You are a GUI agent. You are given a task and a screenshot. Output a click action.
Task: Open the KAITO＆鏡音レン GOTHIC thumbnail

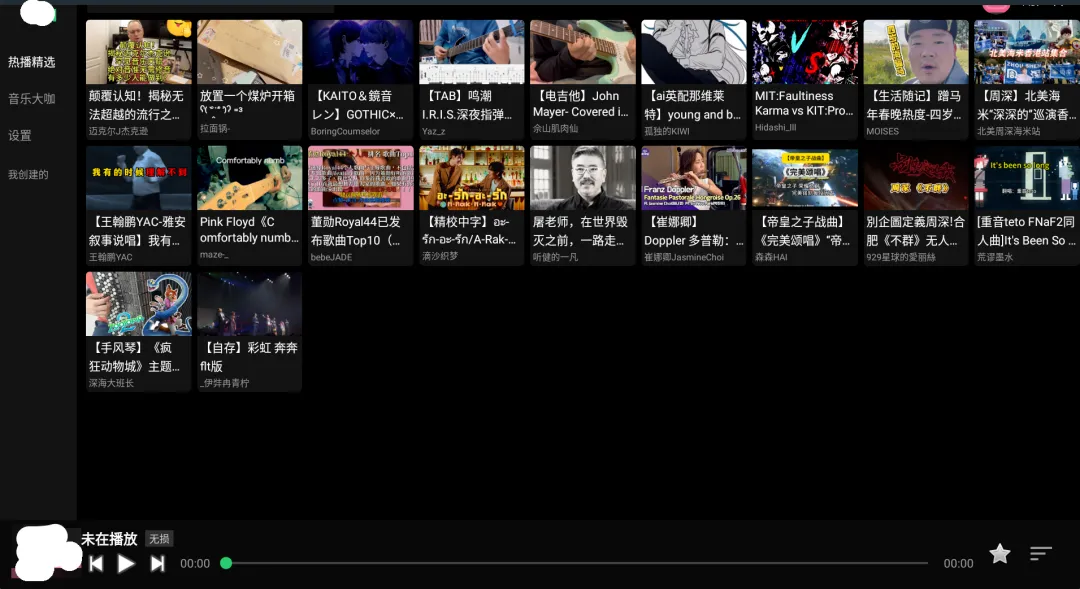(x=361, y=52)
